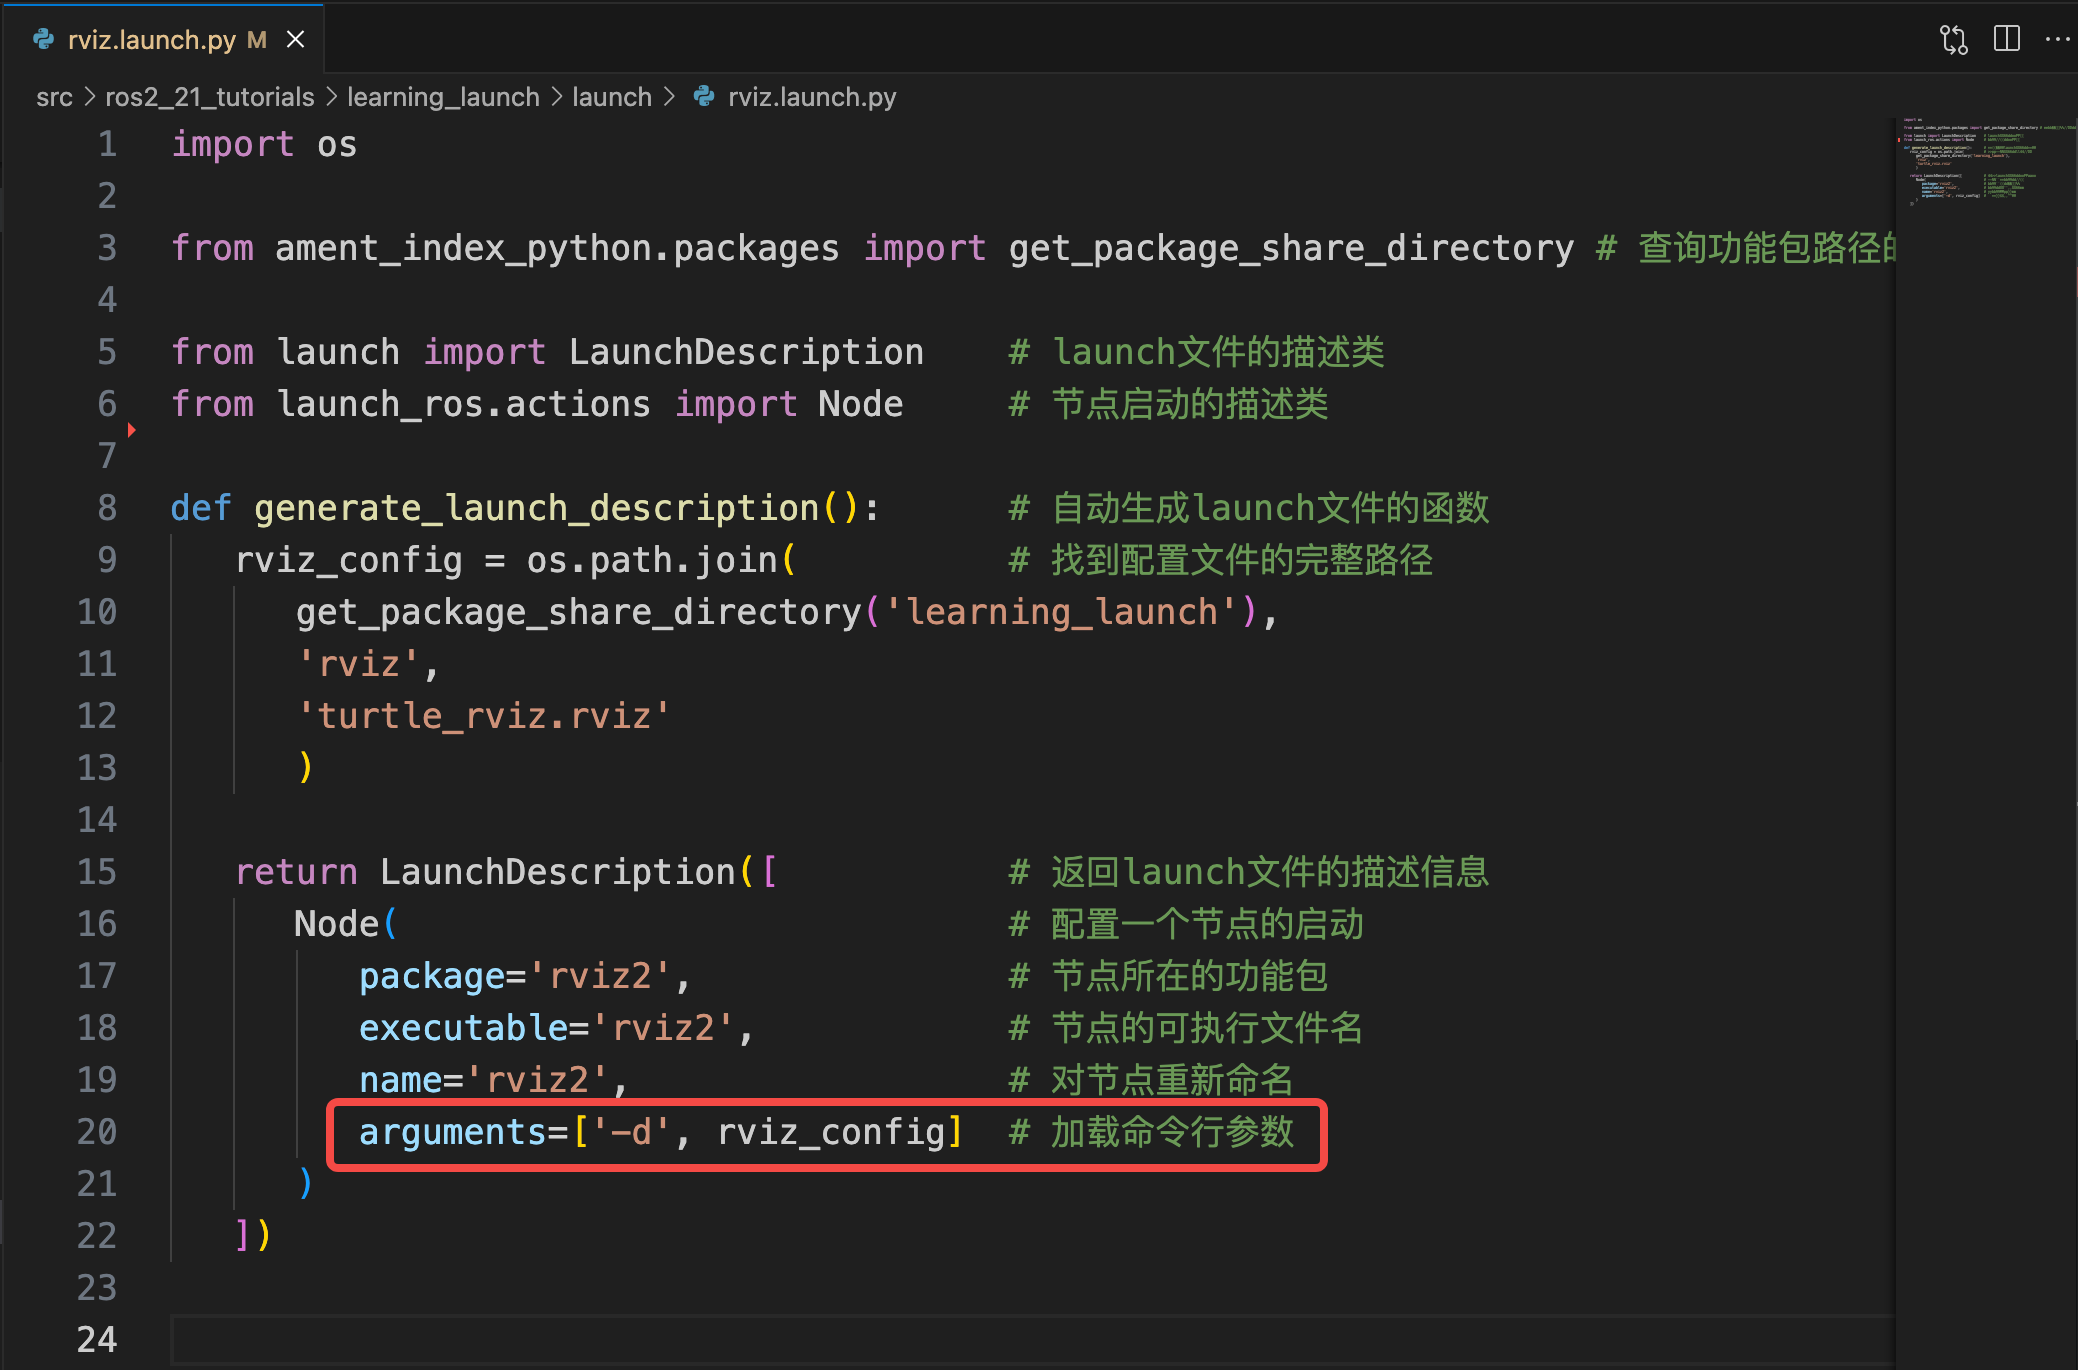This screenshot has height=1370, width=2078.
Task: Place cursor on generate_launch_description function name
Action: click(x=536, y=508)
